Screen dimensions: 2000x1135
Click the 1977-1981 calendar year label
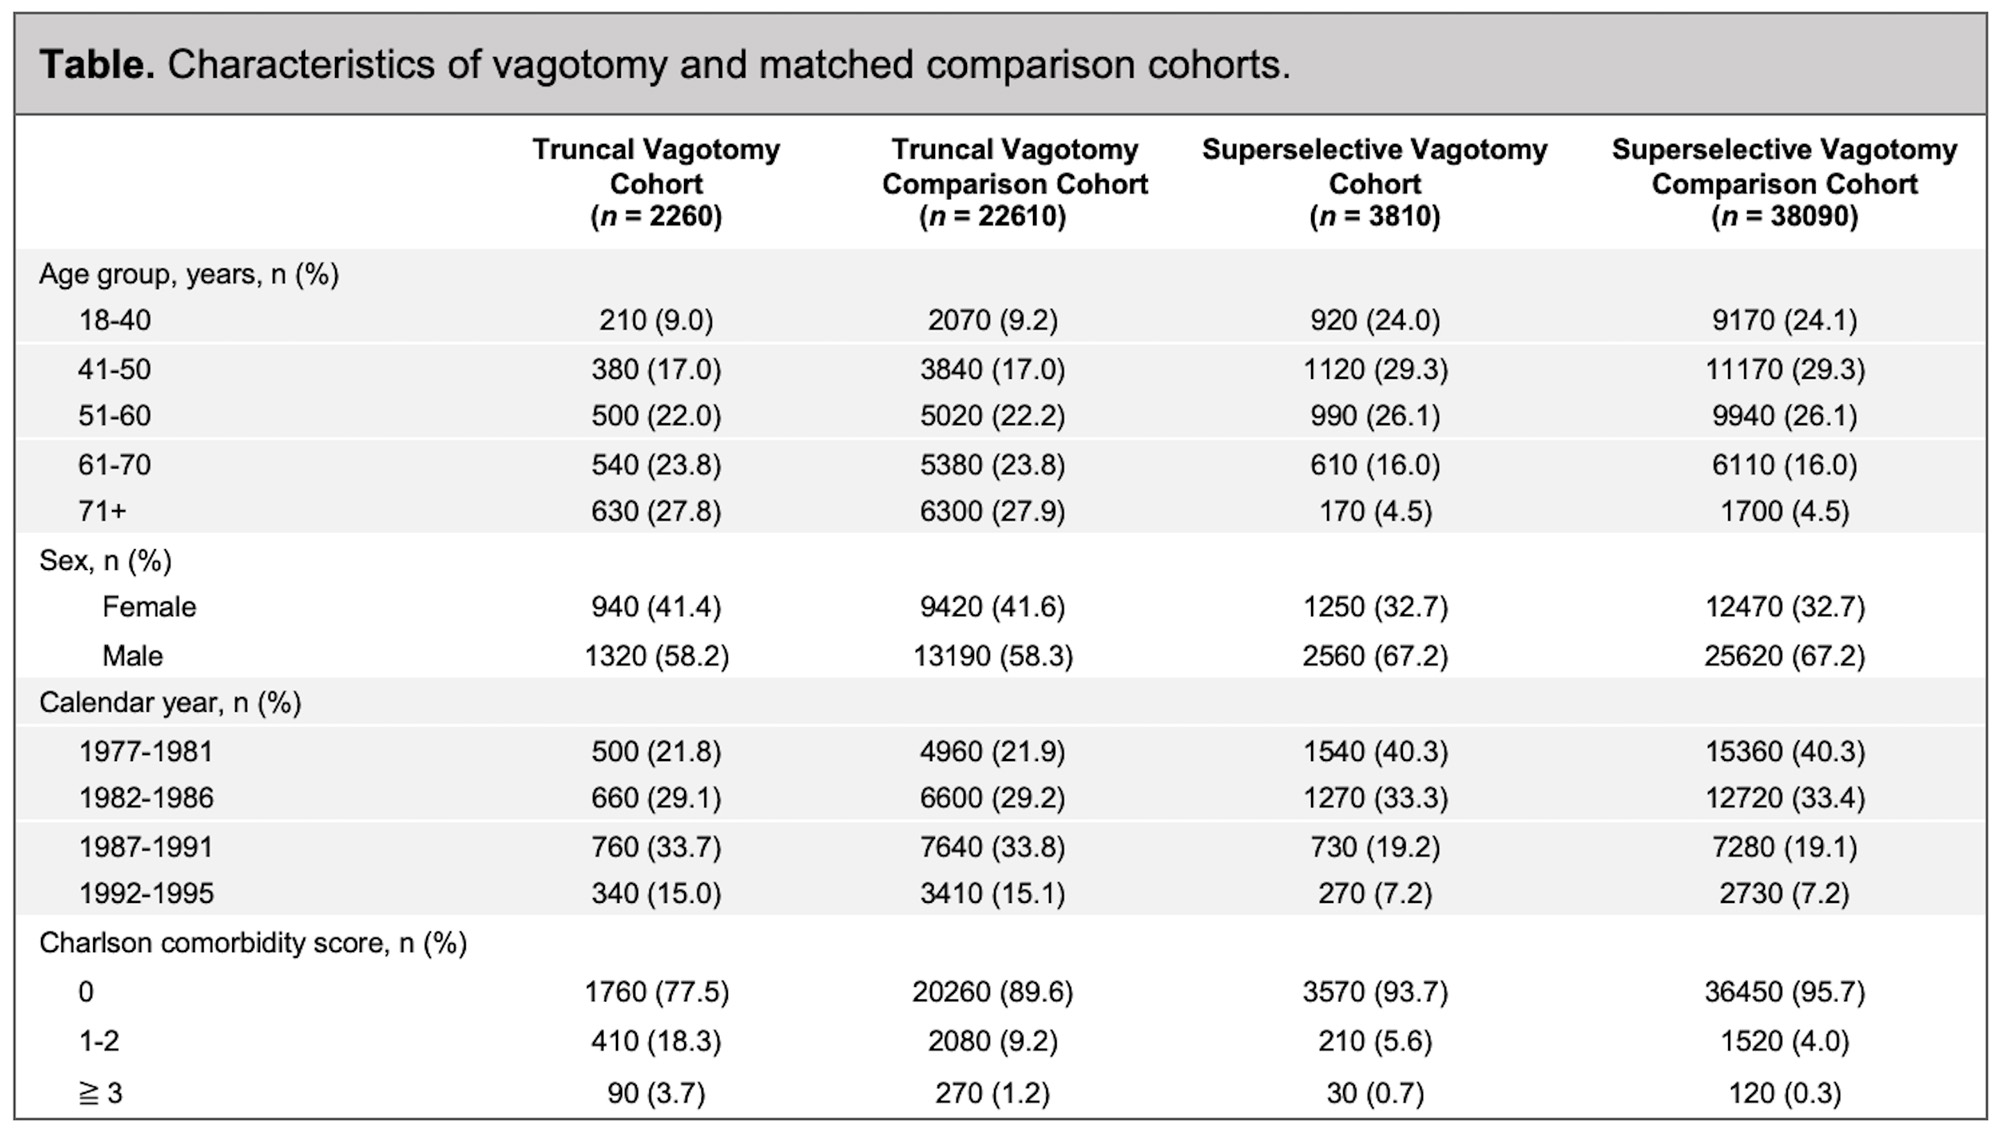coord(146,751)
